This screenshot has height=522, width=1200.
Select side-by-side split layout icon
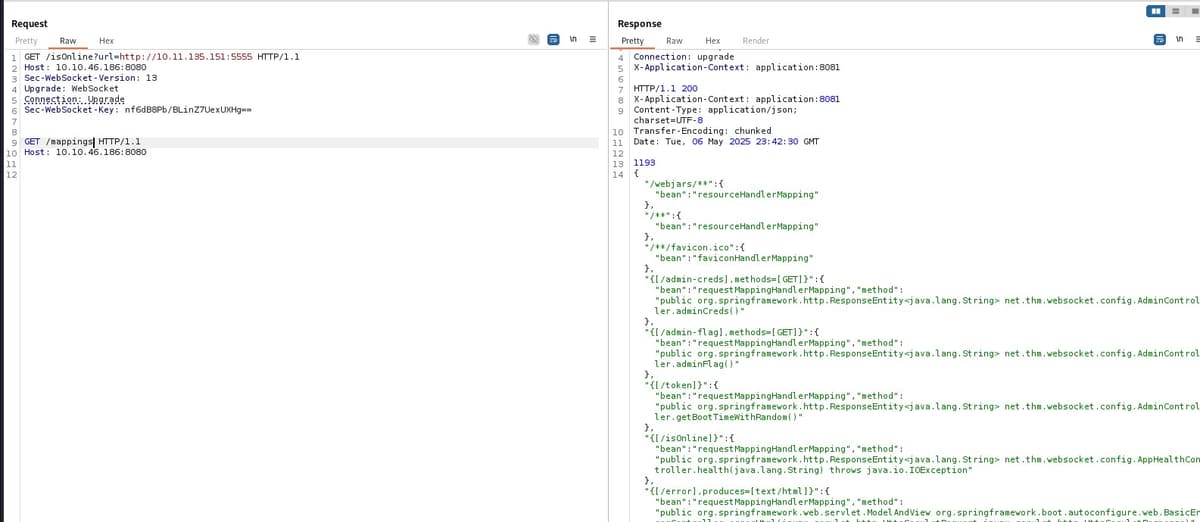point(1157,11)
